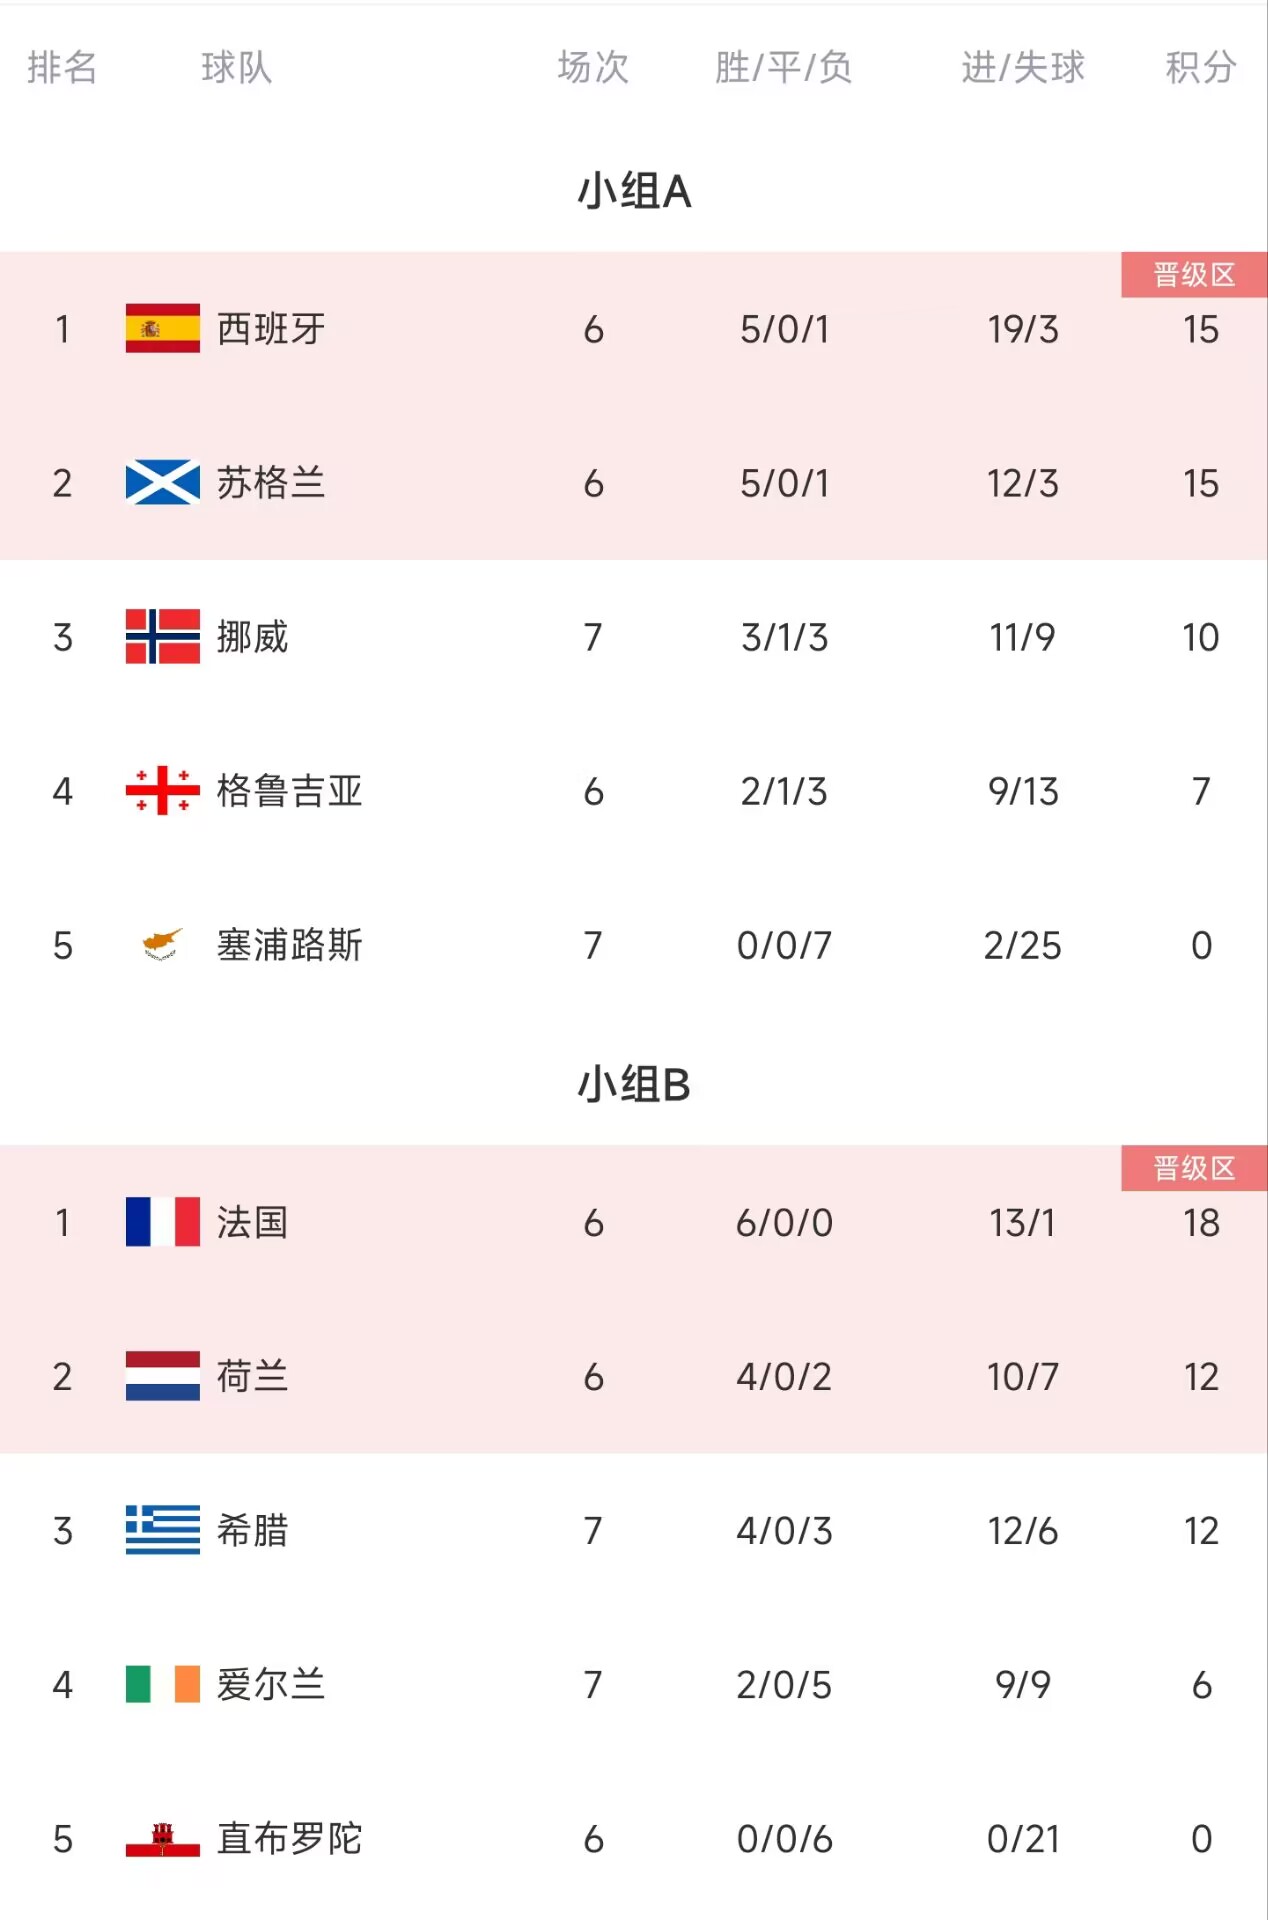
Task: Select the 小组B section heading
Action: click(x=634, y=1085)
